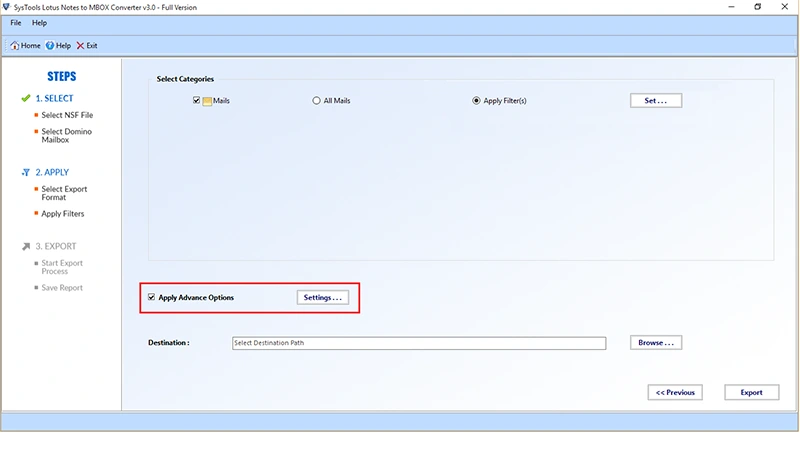
Task: Click Browse... to choose destination
Action: [x=656, y=343]
